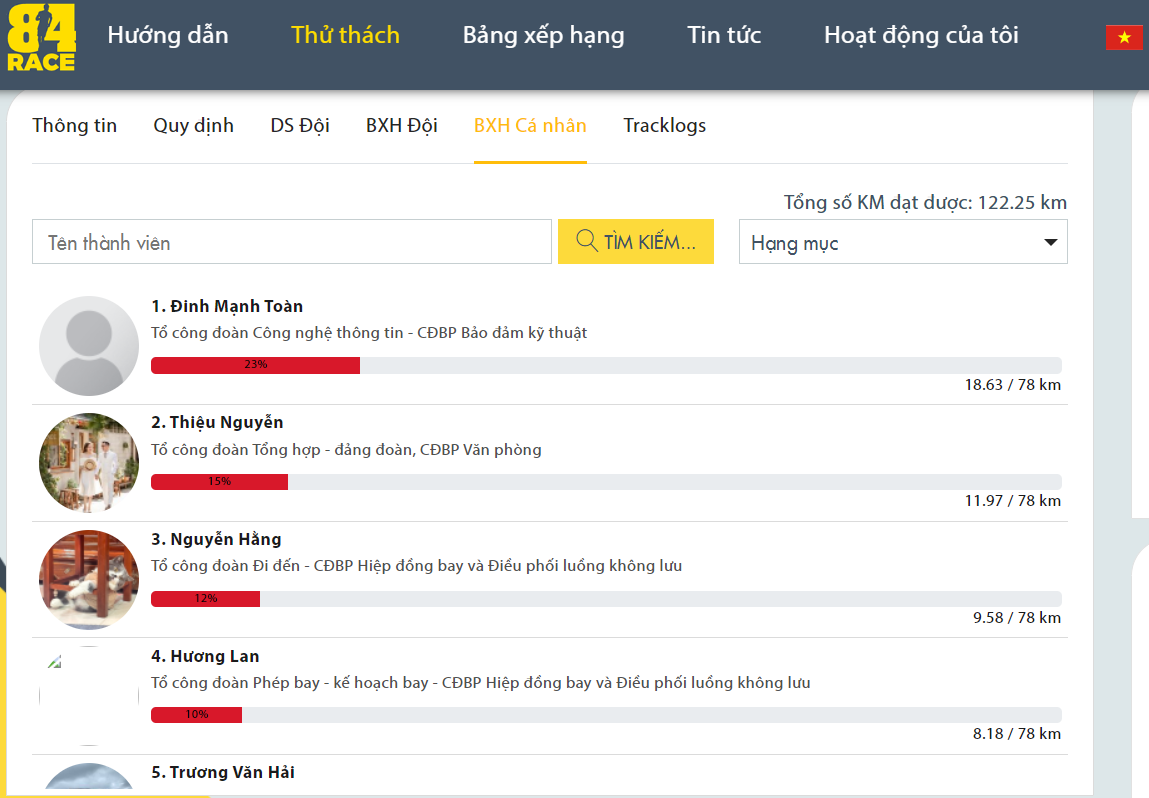
Task: Go to Thử thách page
Action: [345, 36]
